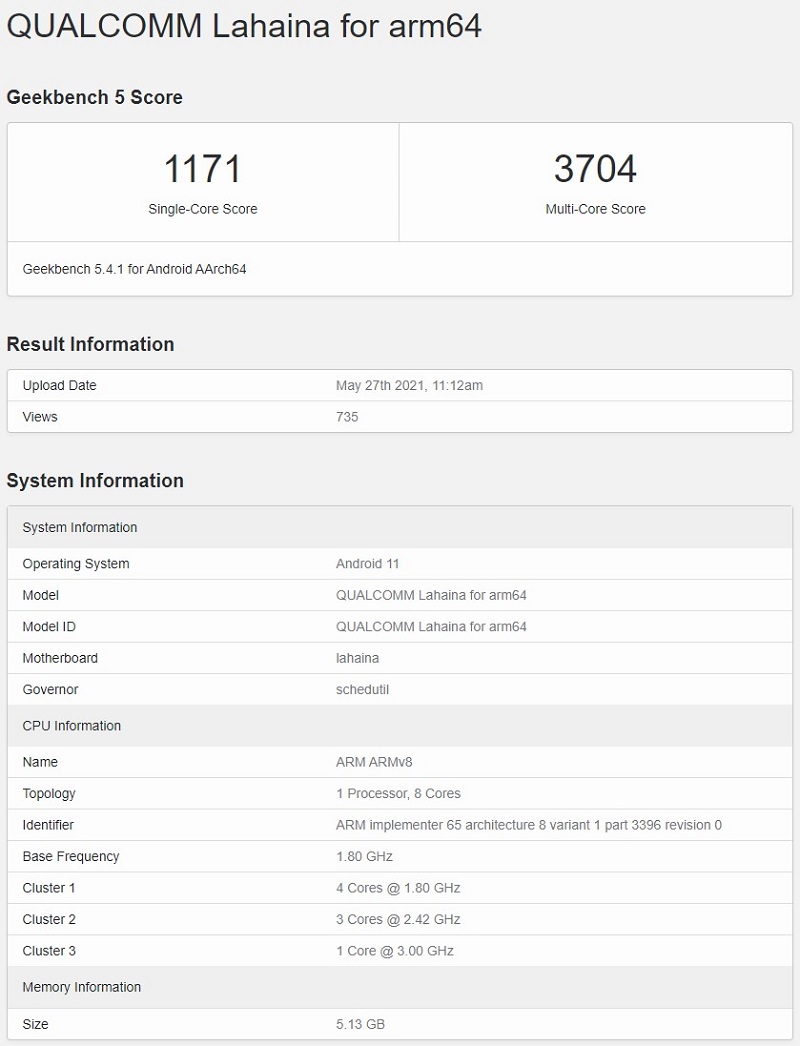800x1046 pixels.
Task: Click the 'CPU Information' table header row
Action: (x=400, y=726)
